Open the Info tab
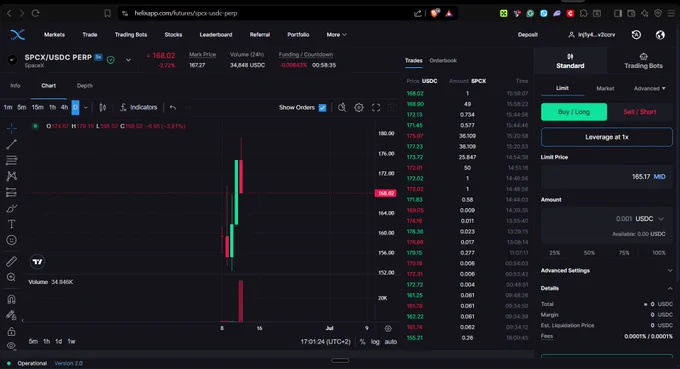This screenshot has width=680, height=369. (x=15, y=86)
